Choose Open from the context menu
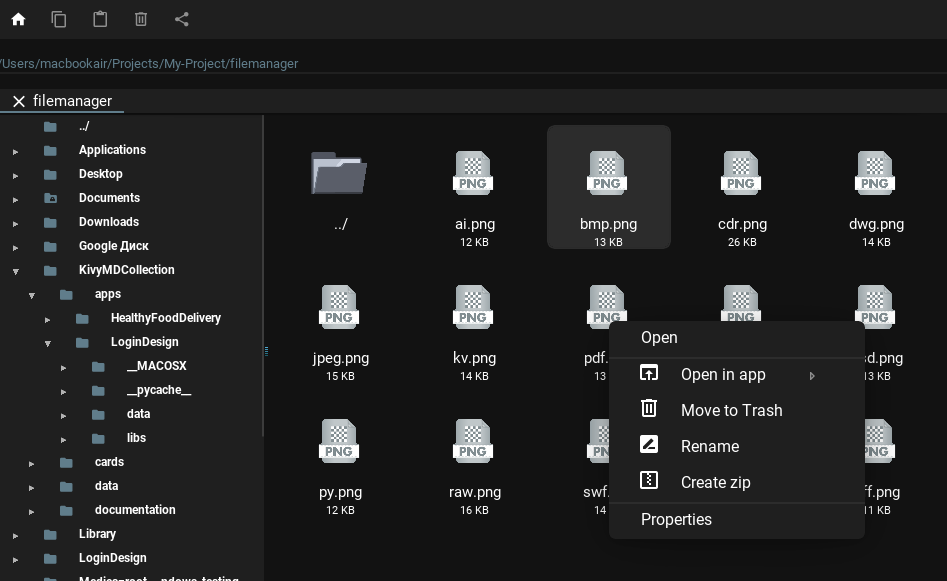The width and height of the screenshot is (947, 581). (x=659, y=337)
